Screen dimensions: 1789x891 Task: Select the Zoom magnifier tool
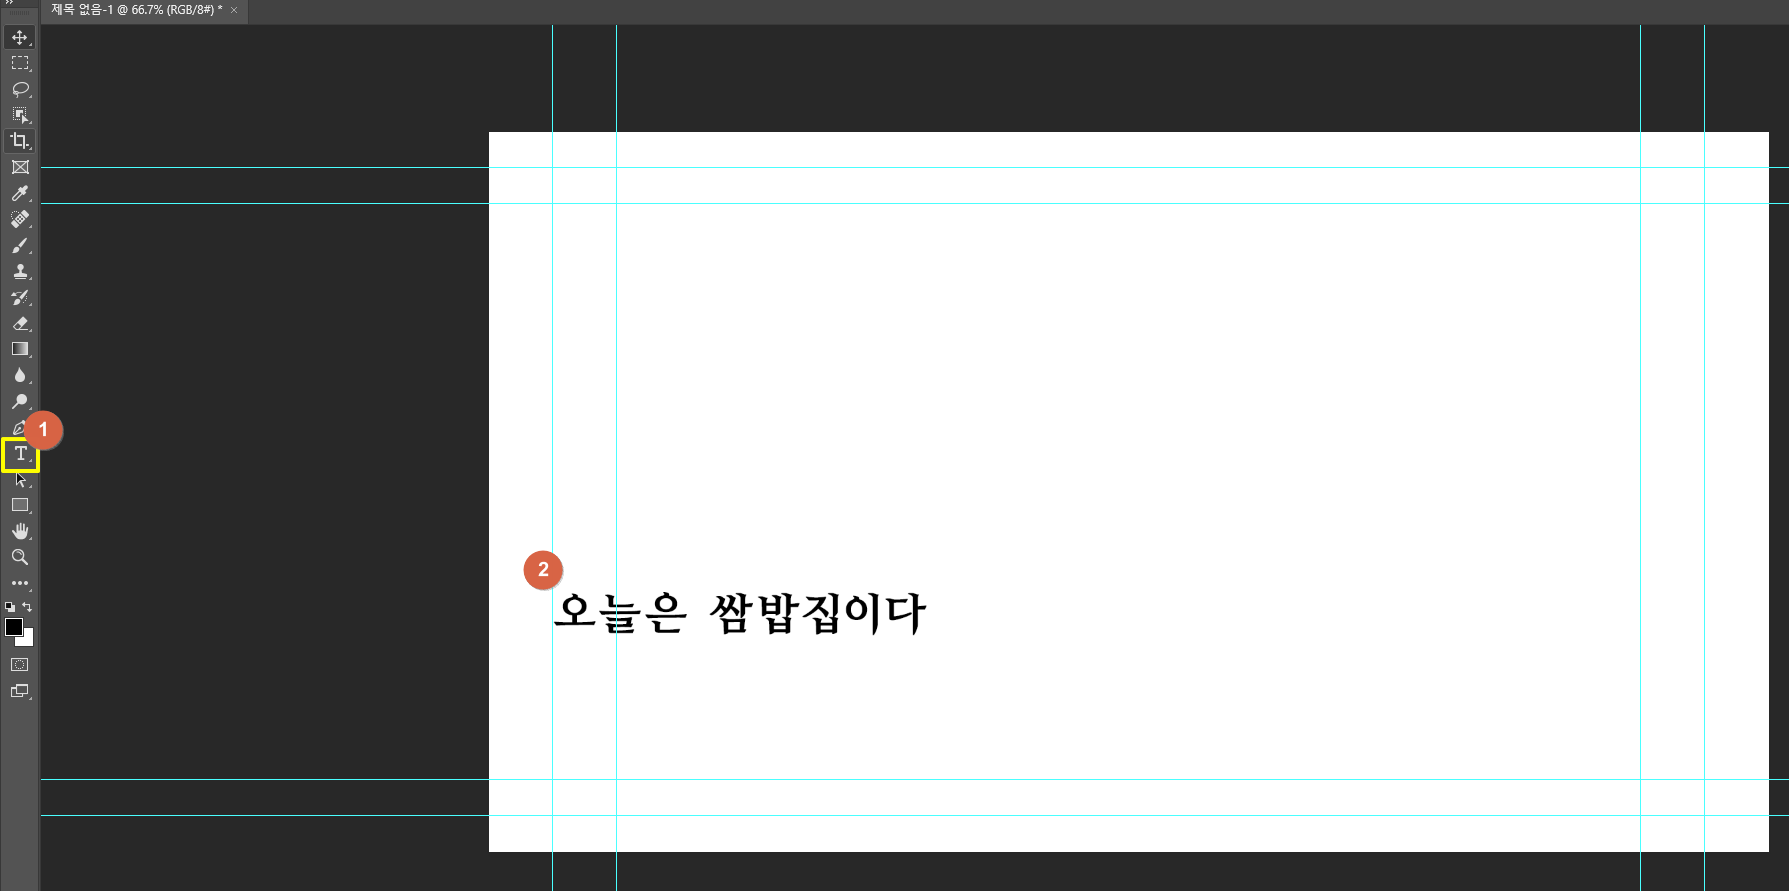click(20, 557)
